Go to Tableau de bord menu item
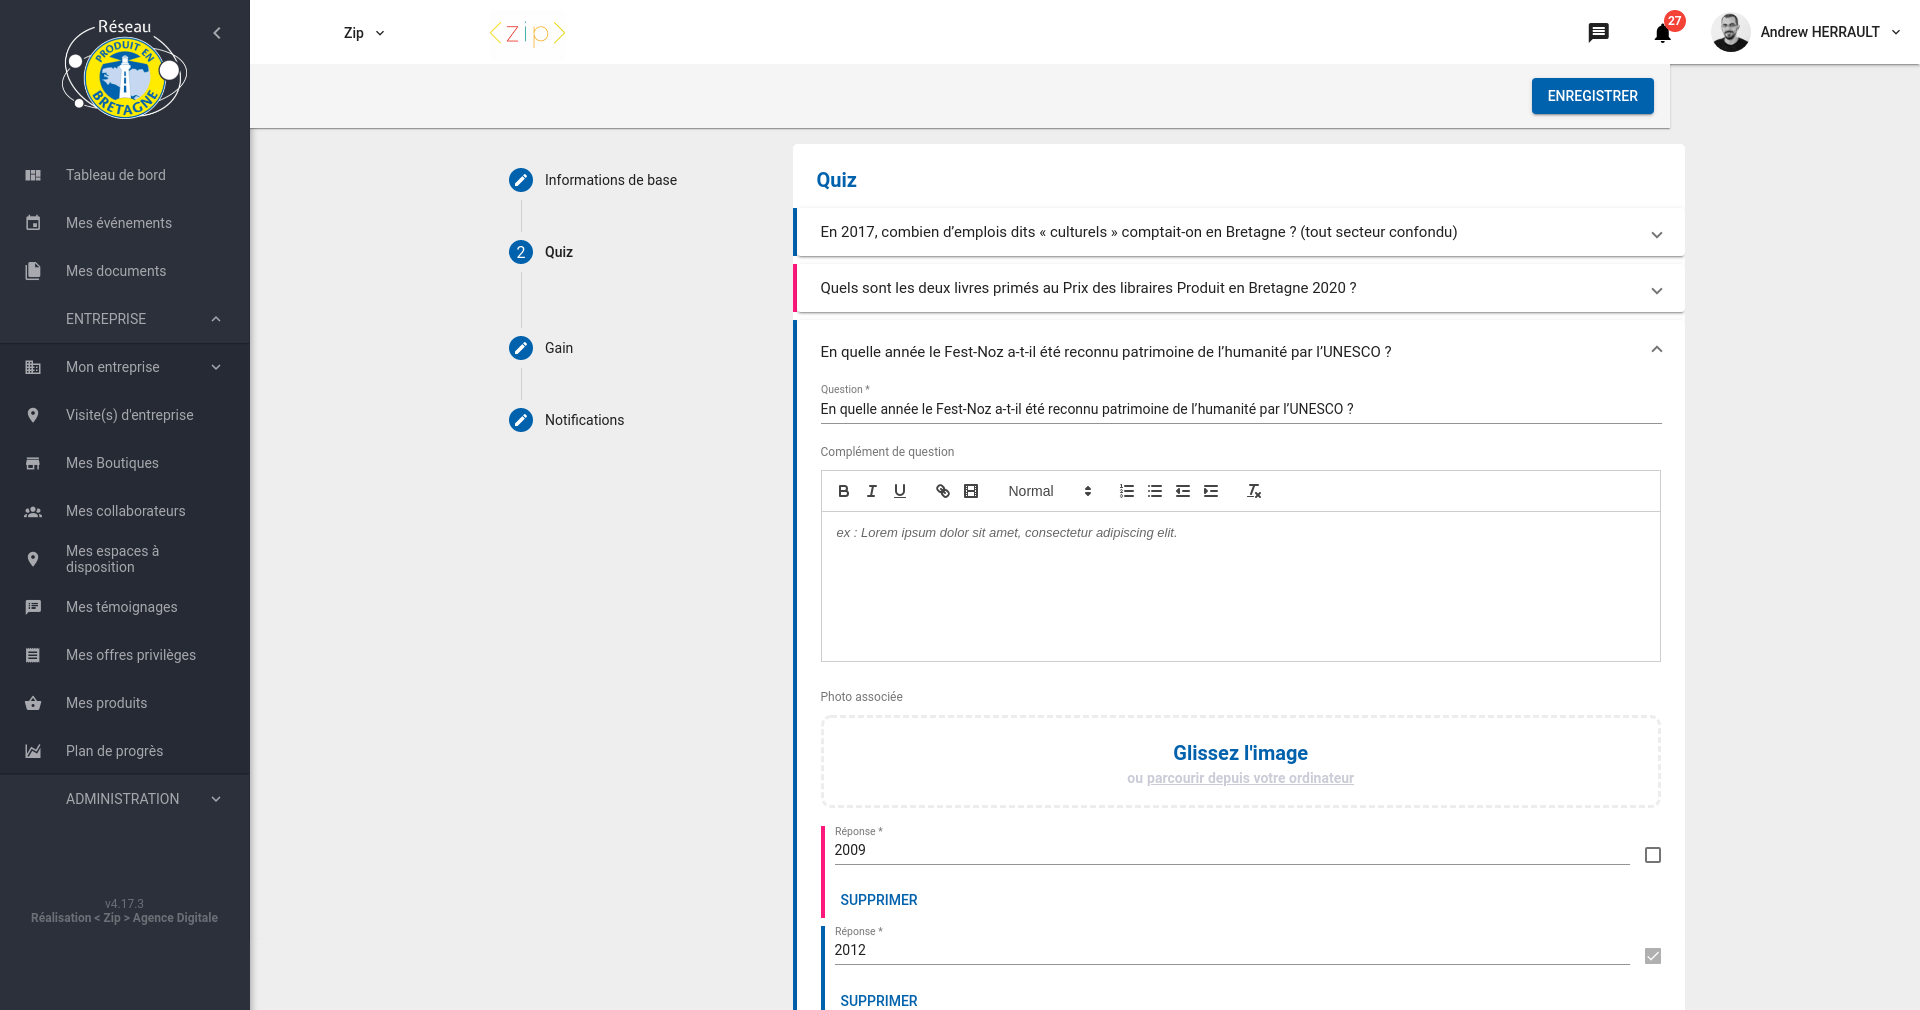The image size is (1920, 1010). [116, 174]
